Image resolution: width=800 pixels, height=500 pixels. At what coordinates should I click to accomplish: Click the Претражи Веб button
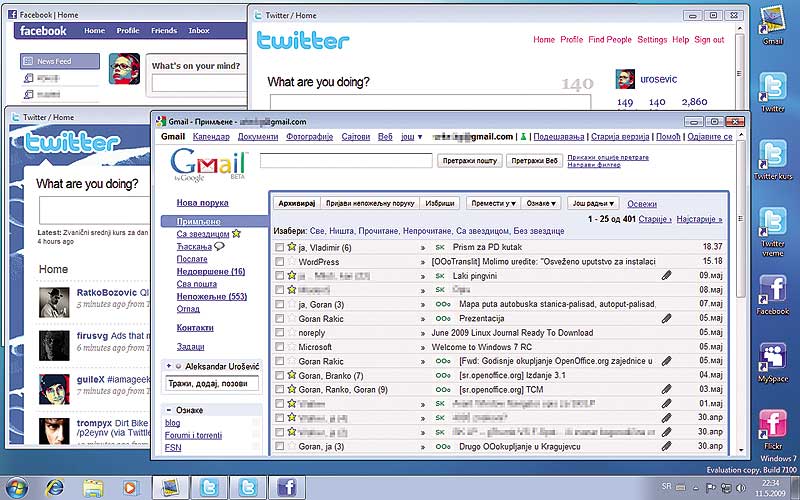coord(534,161)
